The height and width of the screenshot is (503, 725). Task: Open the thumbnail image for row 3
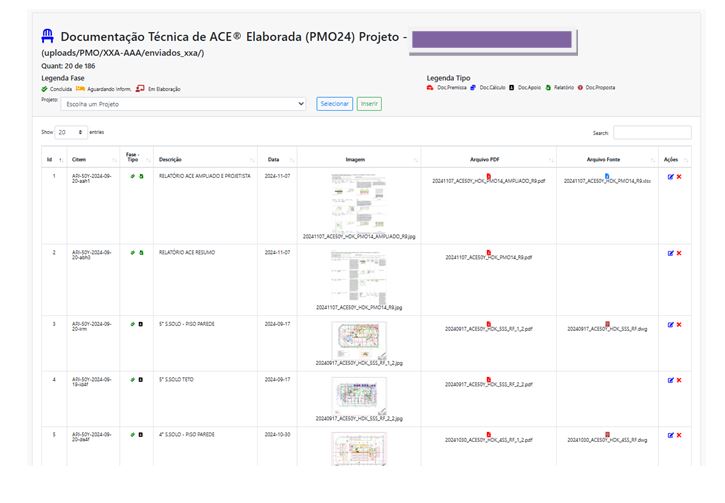[358, 340]
